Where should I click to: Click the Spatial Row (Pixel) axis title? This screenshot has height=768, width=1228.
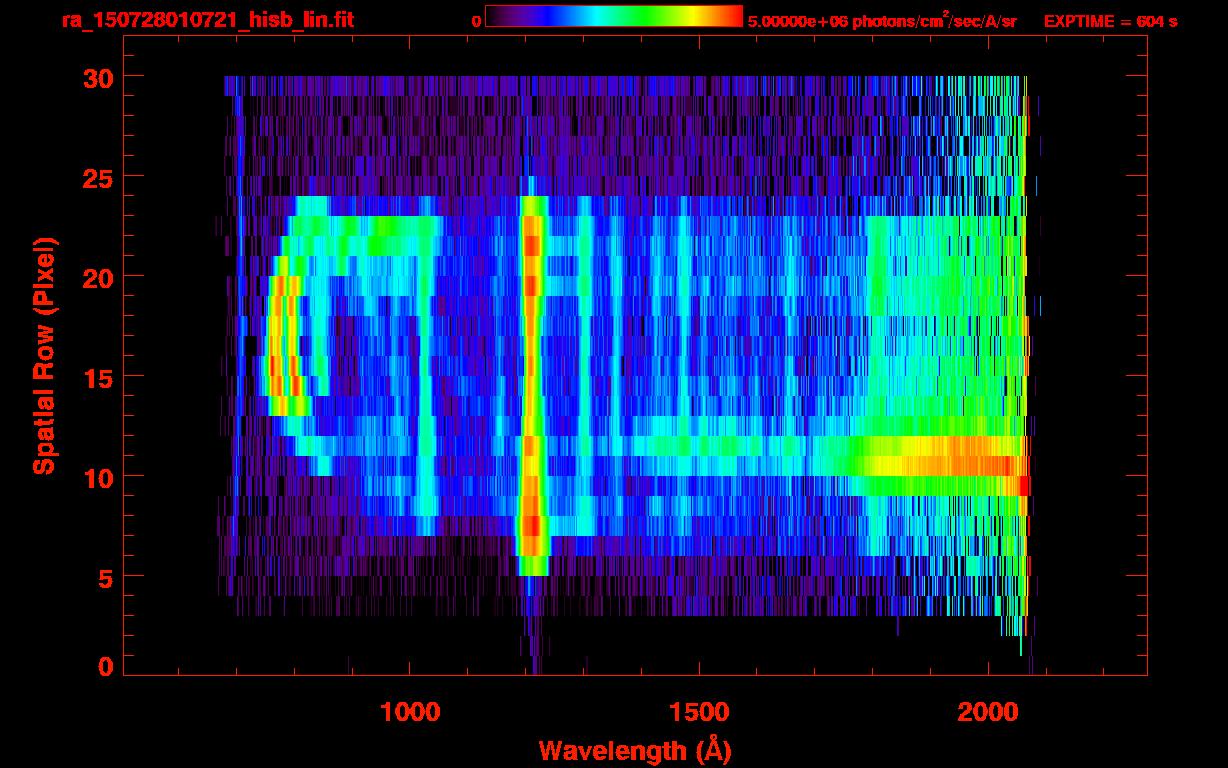tap(44, 356)
